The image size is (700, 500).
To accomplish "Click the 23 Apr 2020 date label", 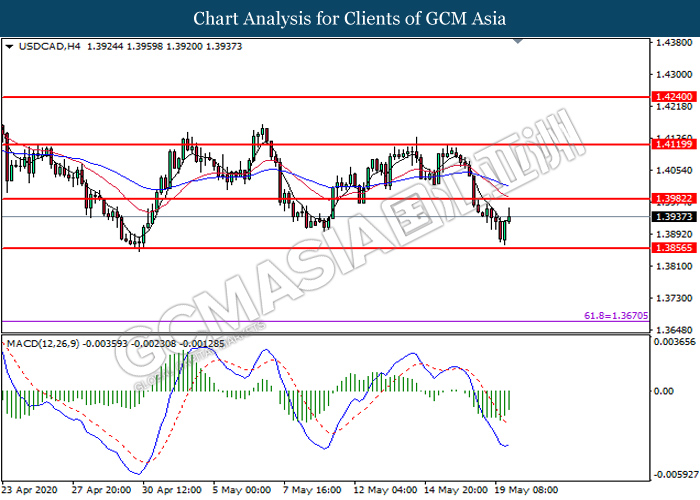I will click(x=29, y=490).
